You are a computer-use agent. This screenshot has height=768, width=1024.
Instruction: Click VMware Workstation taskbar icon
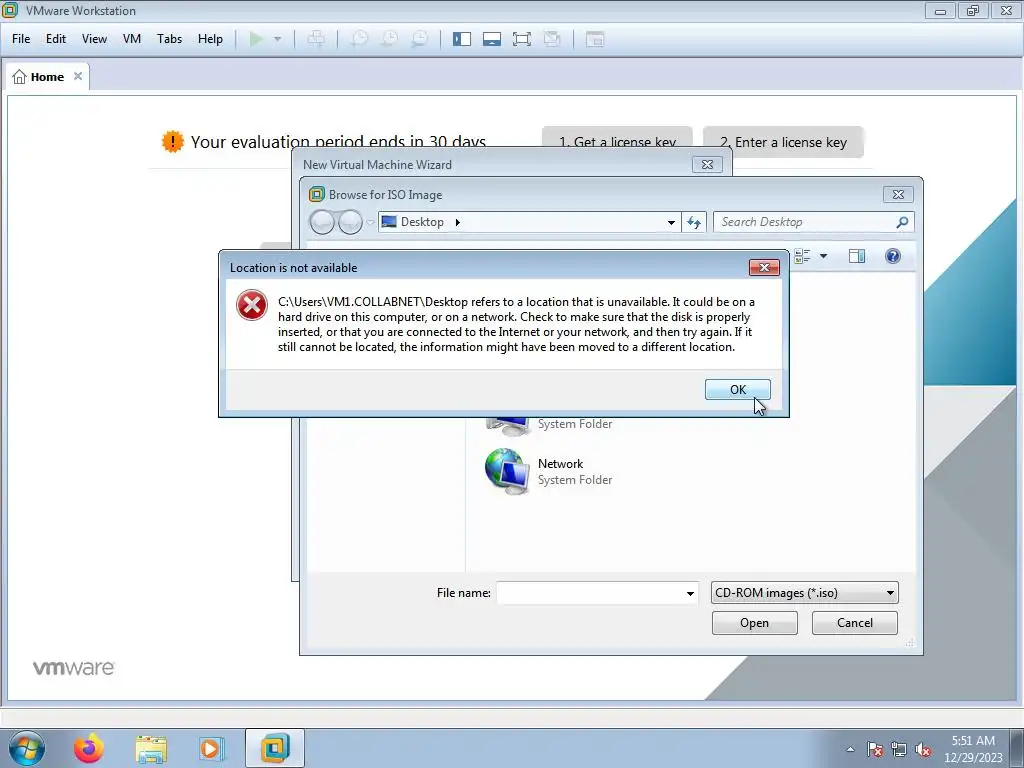tap(275, 748)
